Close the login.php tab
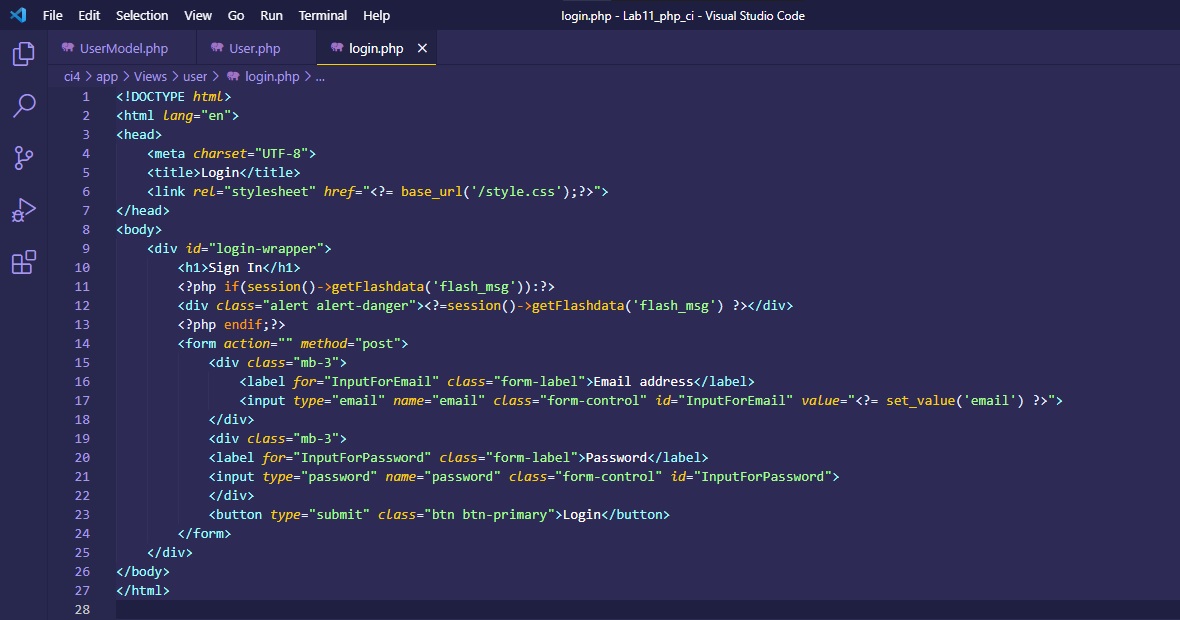This screenshot has width=1180, height=620. click(421, 47)
